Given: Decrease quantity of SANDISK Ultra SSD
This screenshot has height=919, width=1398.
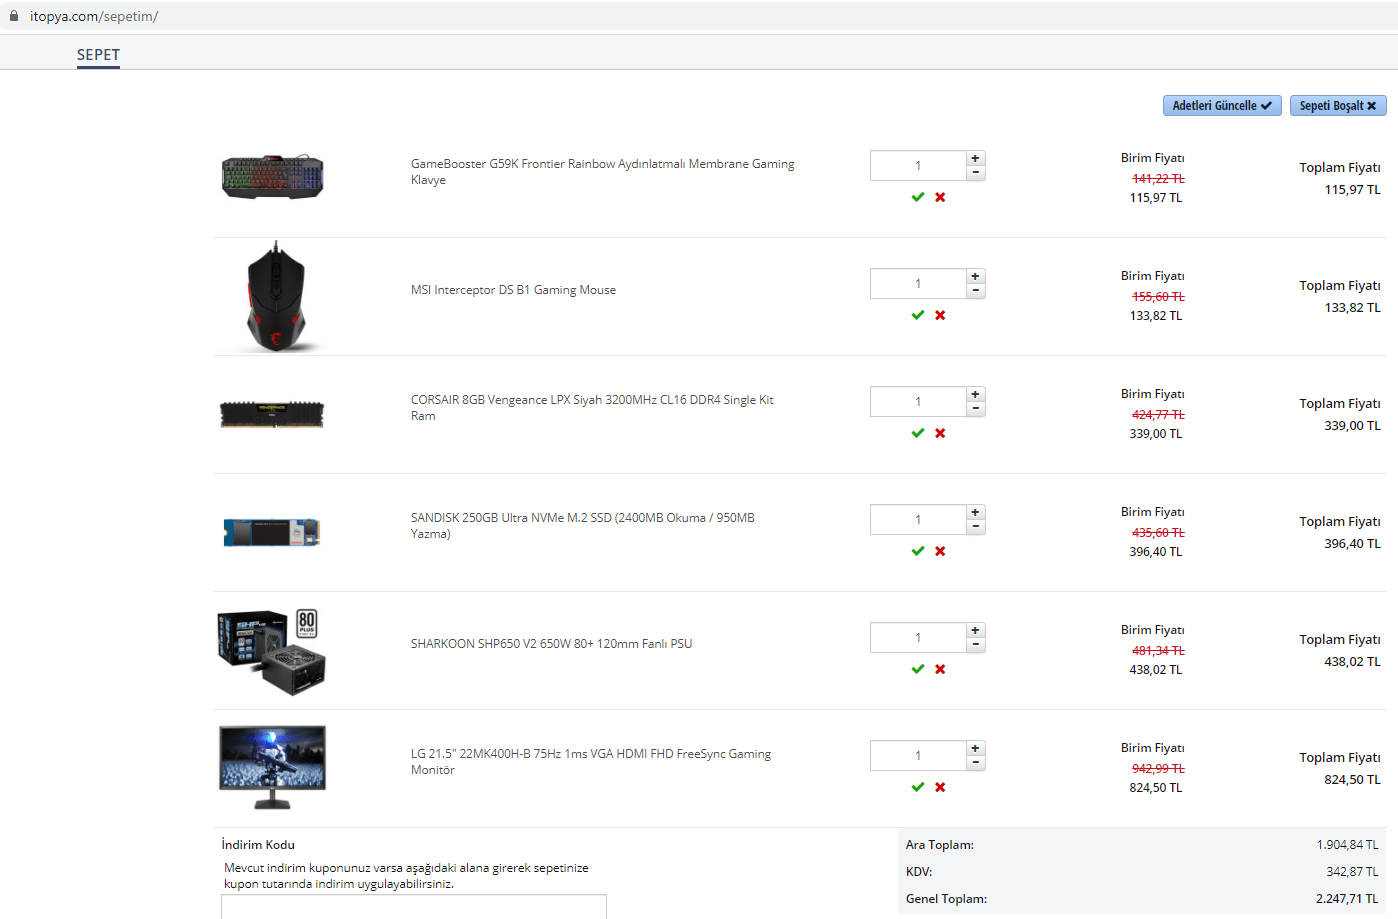Looking at the screenshot, I should pyautogui.click(x=976, y=527).
